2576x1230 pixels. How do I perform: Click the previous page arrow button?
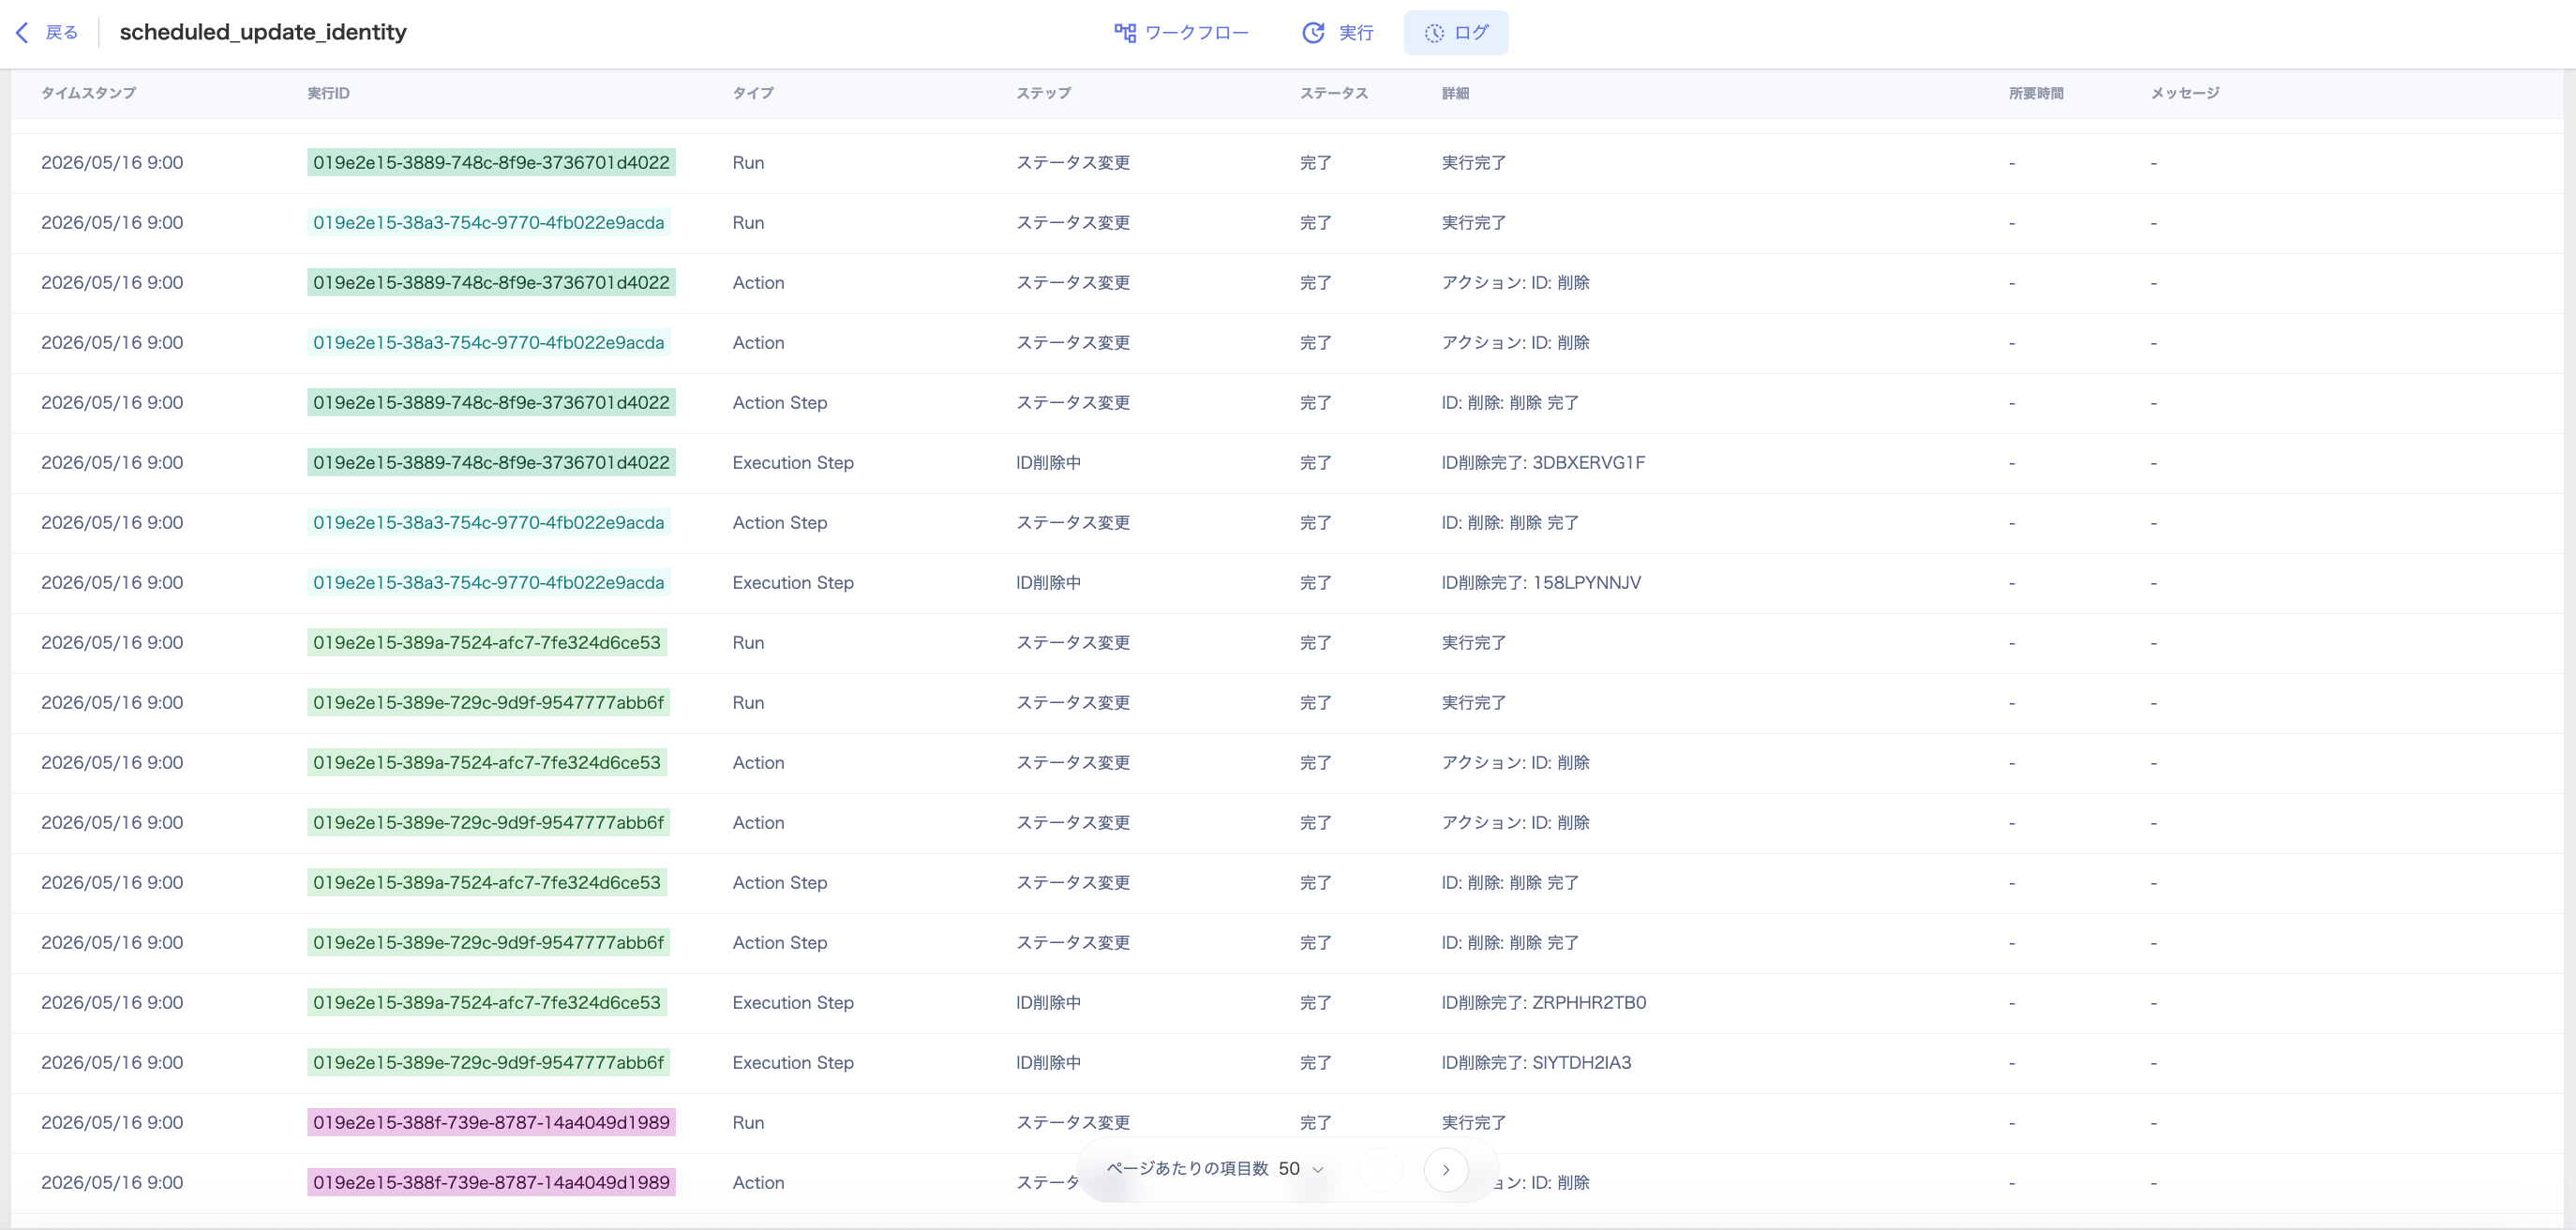[x=1380, y=1170]
